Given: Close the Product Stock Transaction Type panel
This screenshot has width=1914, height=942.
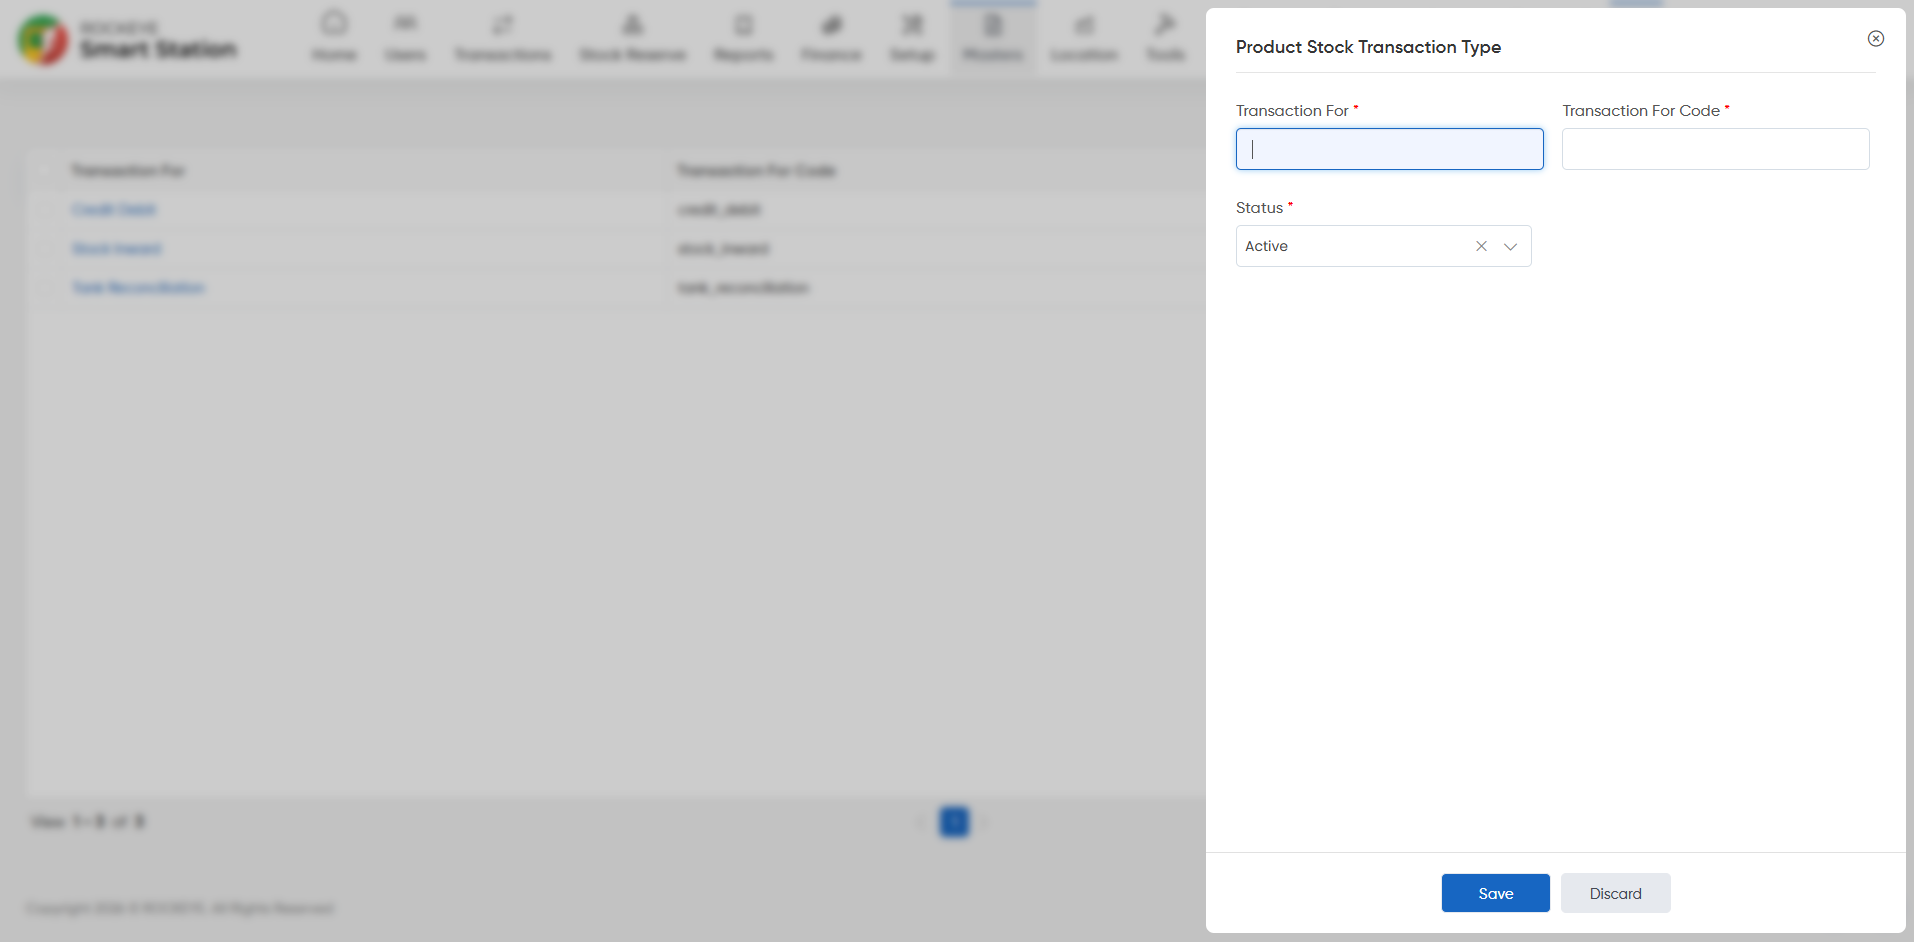Looking at the screenshot, I should (x=1876, y=39).
